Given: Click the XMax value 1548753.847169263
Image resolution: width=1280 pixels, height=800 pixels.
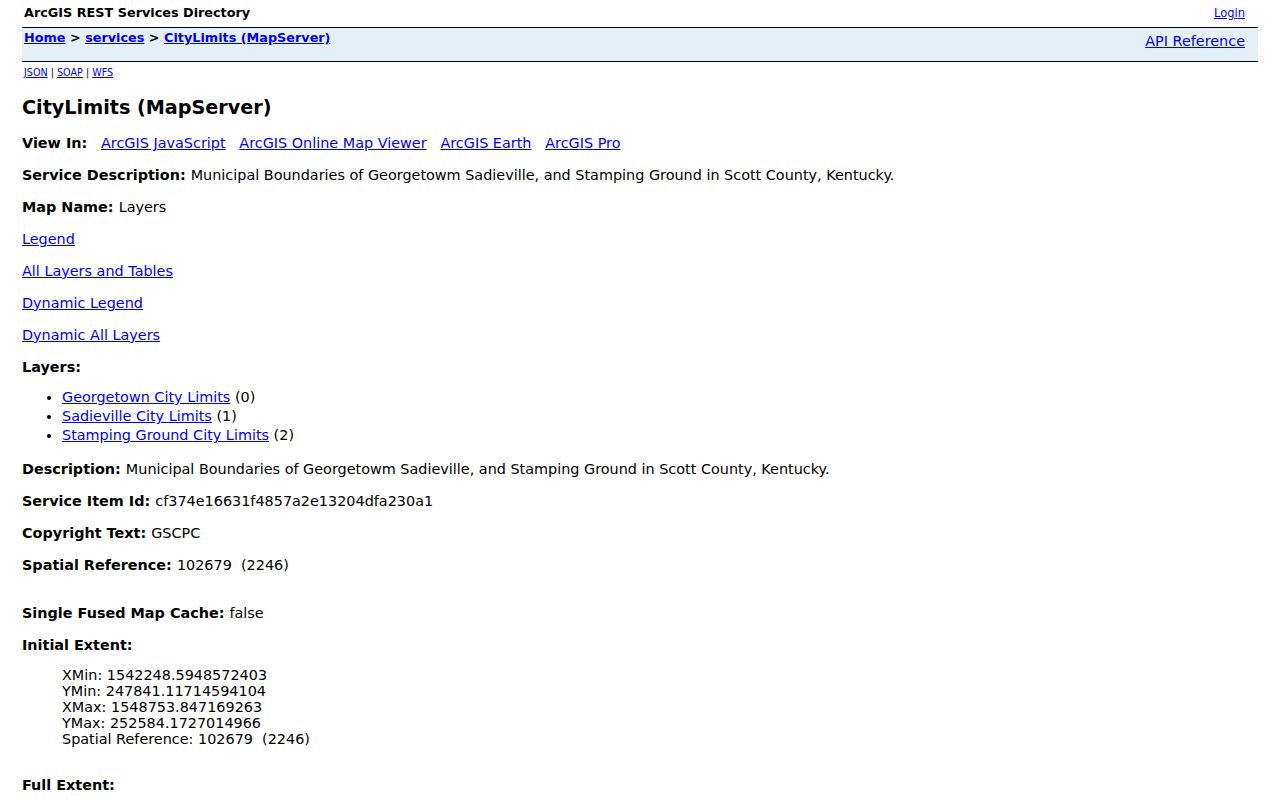Looking at the screenshot, I should [x=186, y=707].
